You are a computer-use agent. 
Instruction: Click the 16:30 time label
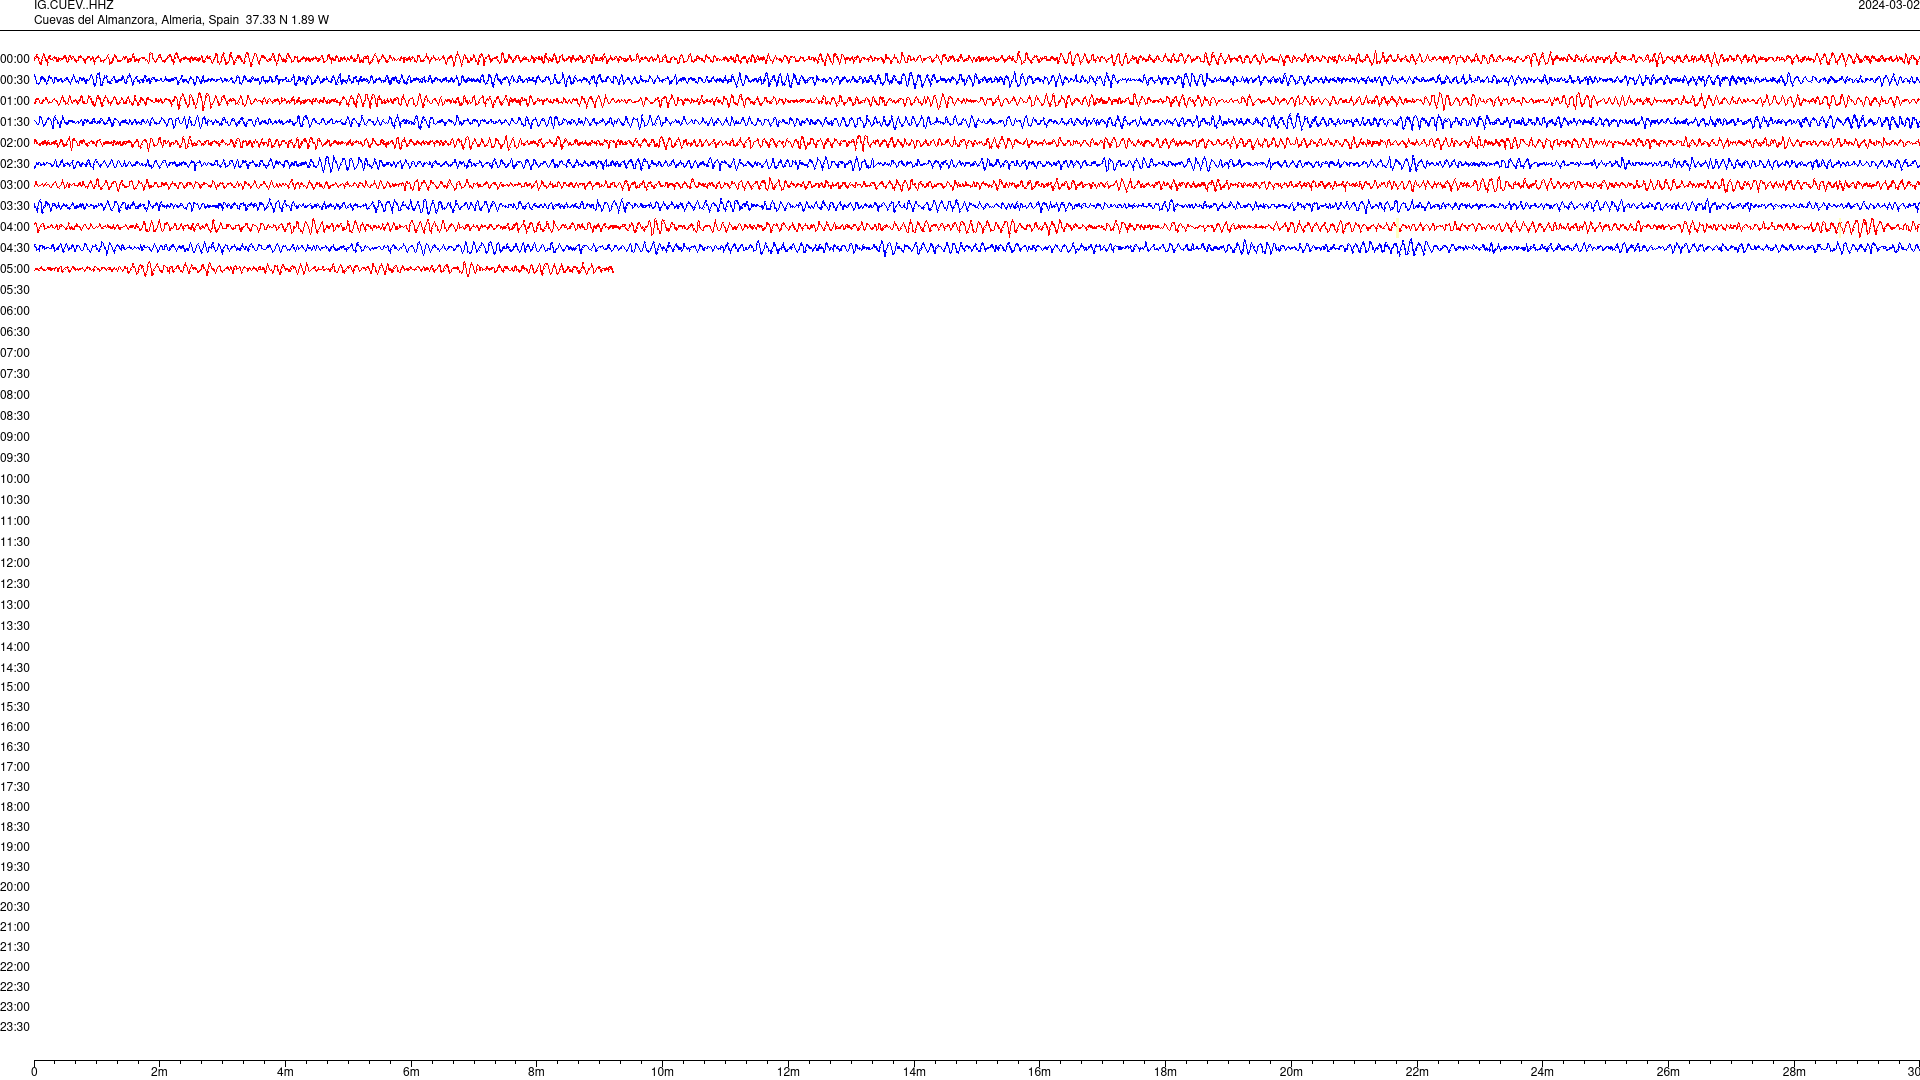point(15,747)
